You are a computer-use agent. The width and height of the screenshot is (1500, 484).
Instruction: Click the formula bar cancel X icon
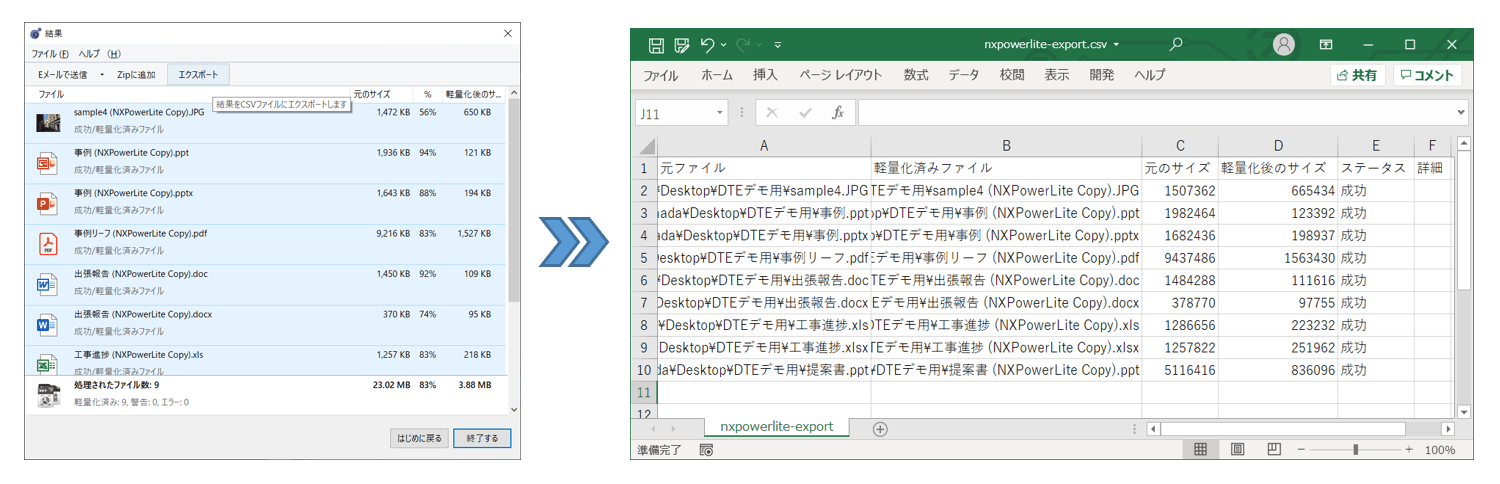[771, 113]
